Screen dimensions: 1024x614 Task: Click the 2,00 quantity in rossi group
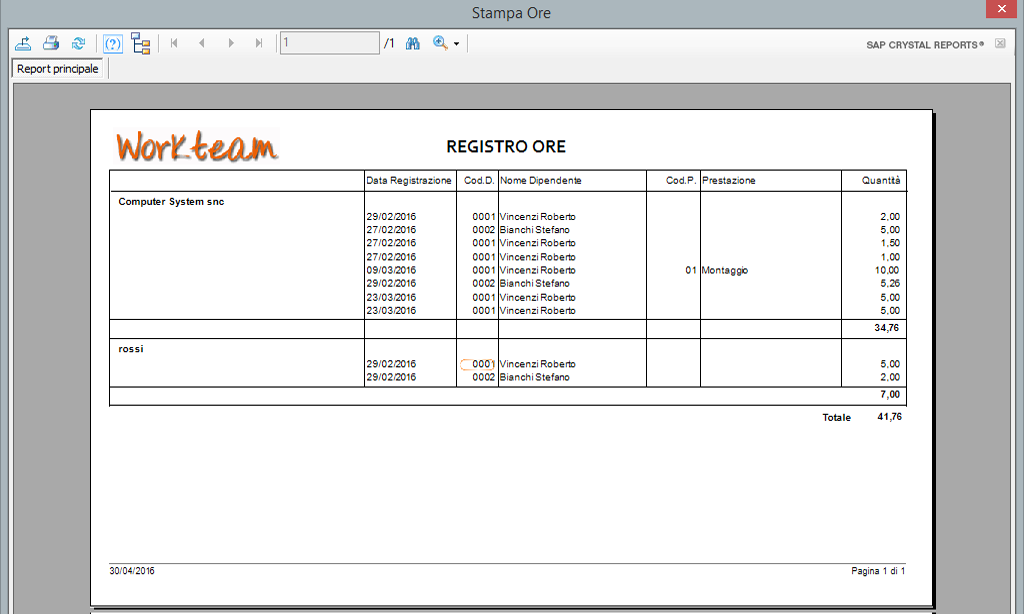(890, 378)
